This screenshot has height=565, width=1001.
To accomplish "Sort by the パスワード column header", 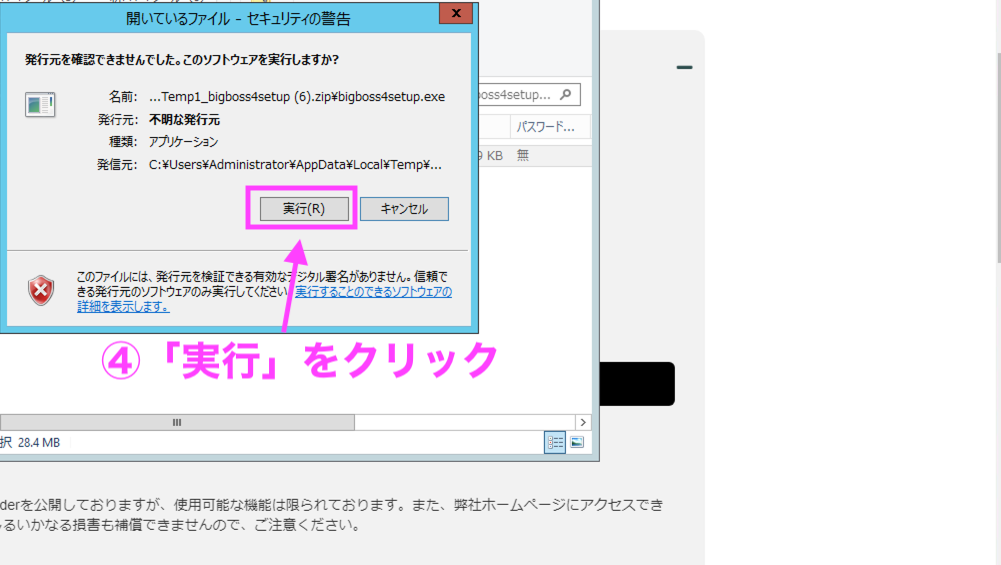I will 545,127.
